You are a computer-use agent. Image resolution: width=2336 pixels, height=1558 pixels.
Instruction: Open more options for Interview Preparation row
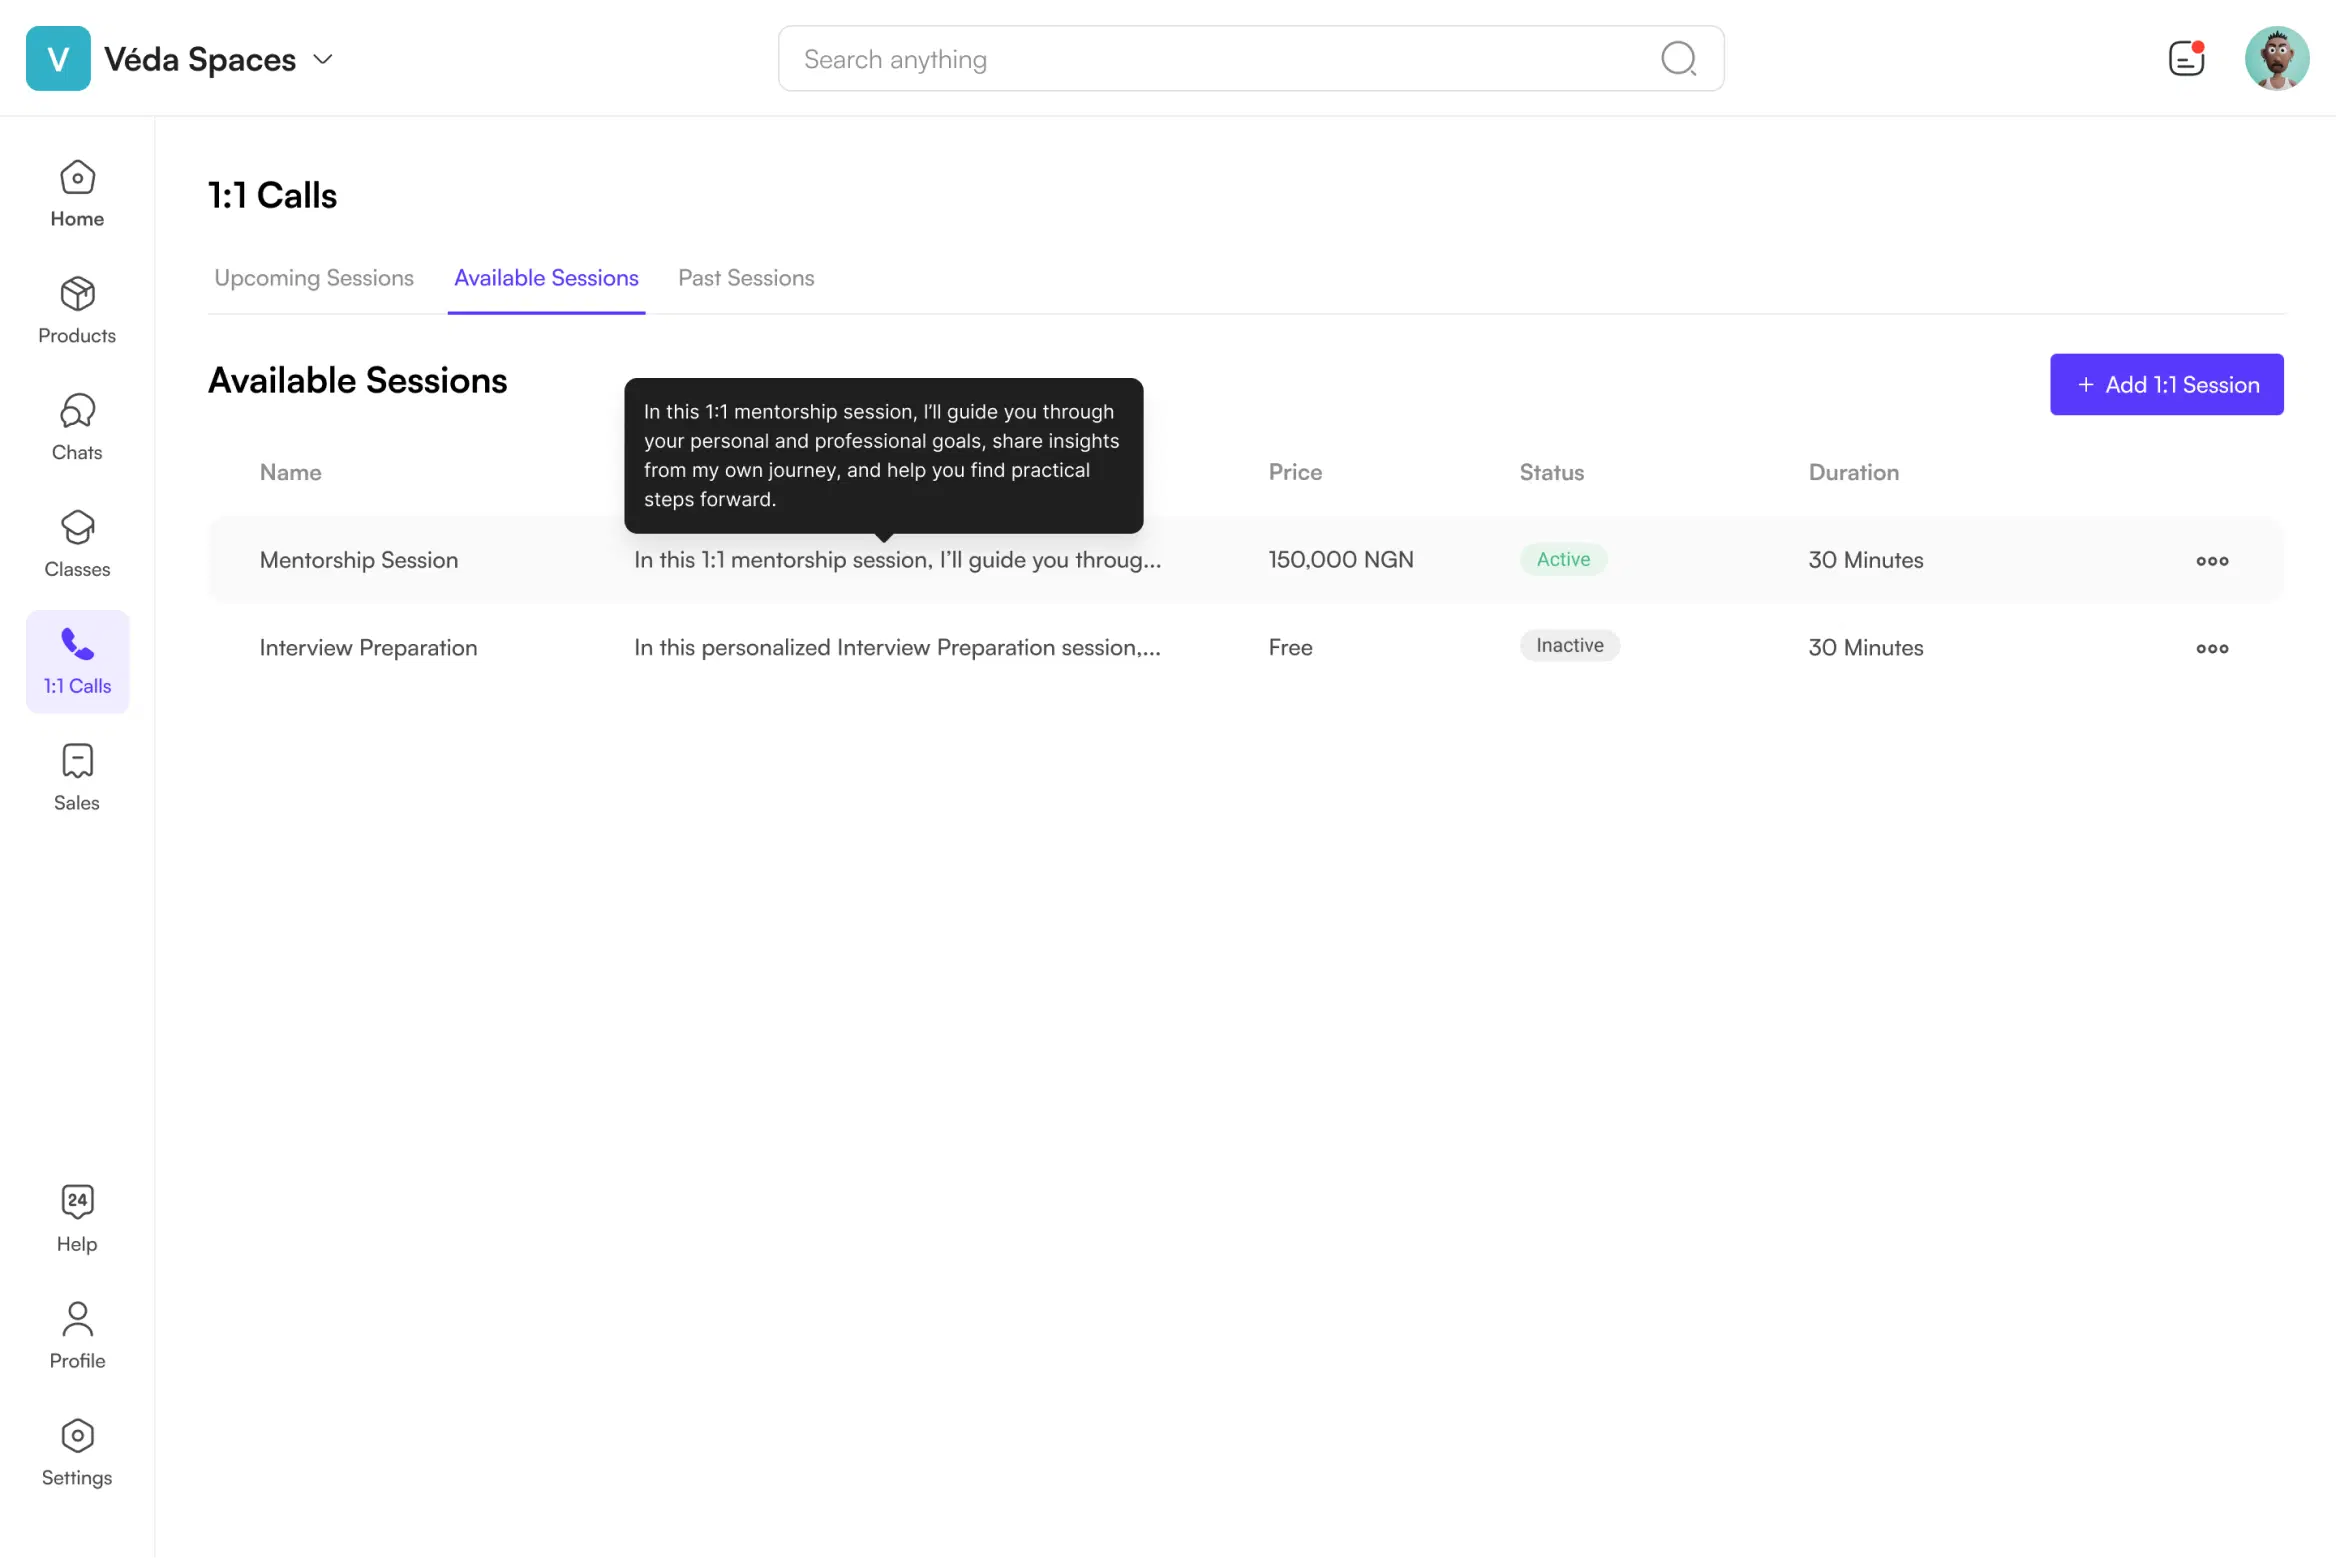click(x=2212, y=649)
